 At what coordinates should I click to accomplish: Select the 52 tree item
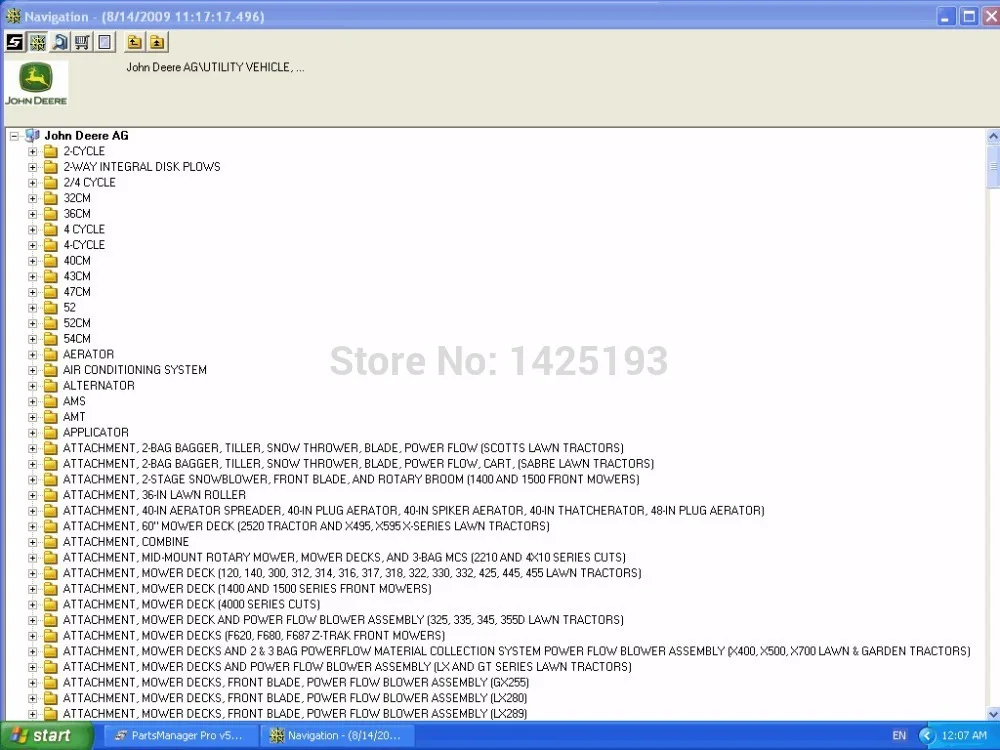click(70, 307)
